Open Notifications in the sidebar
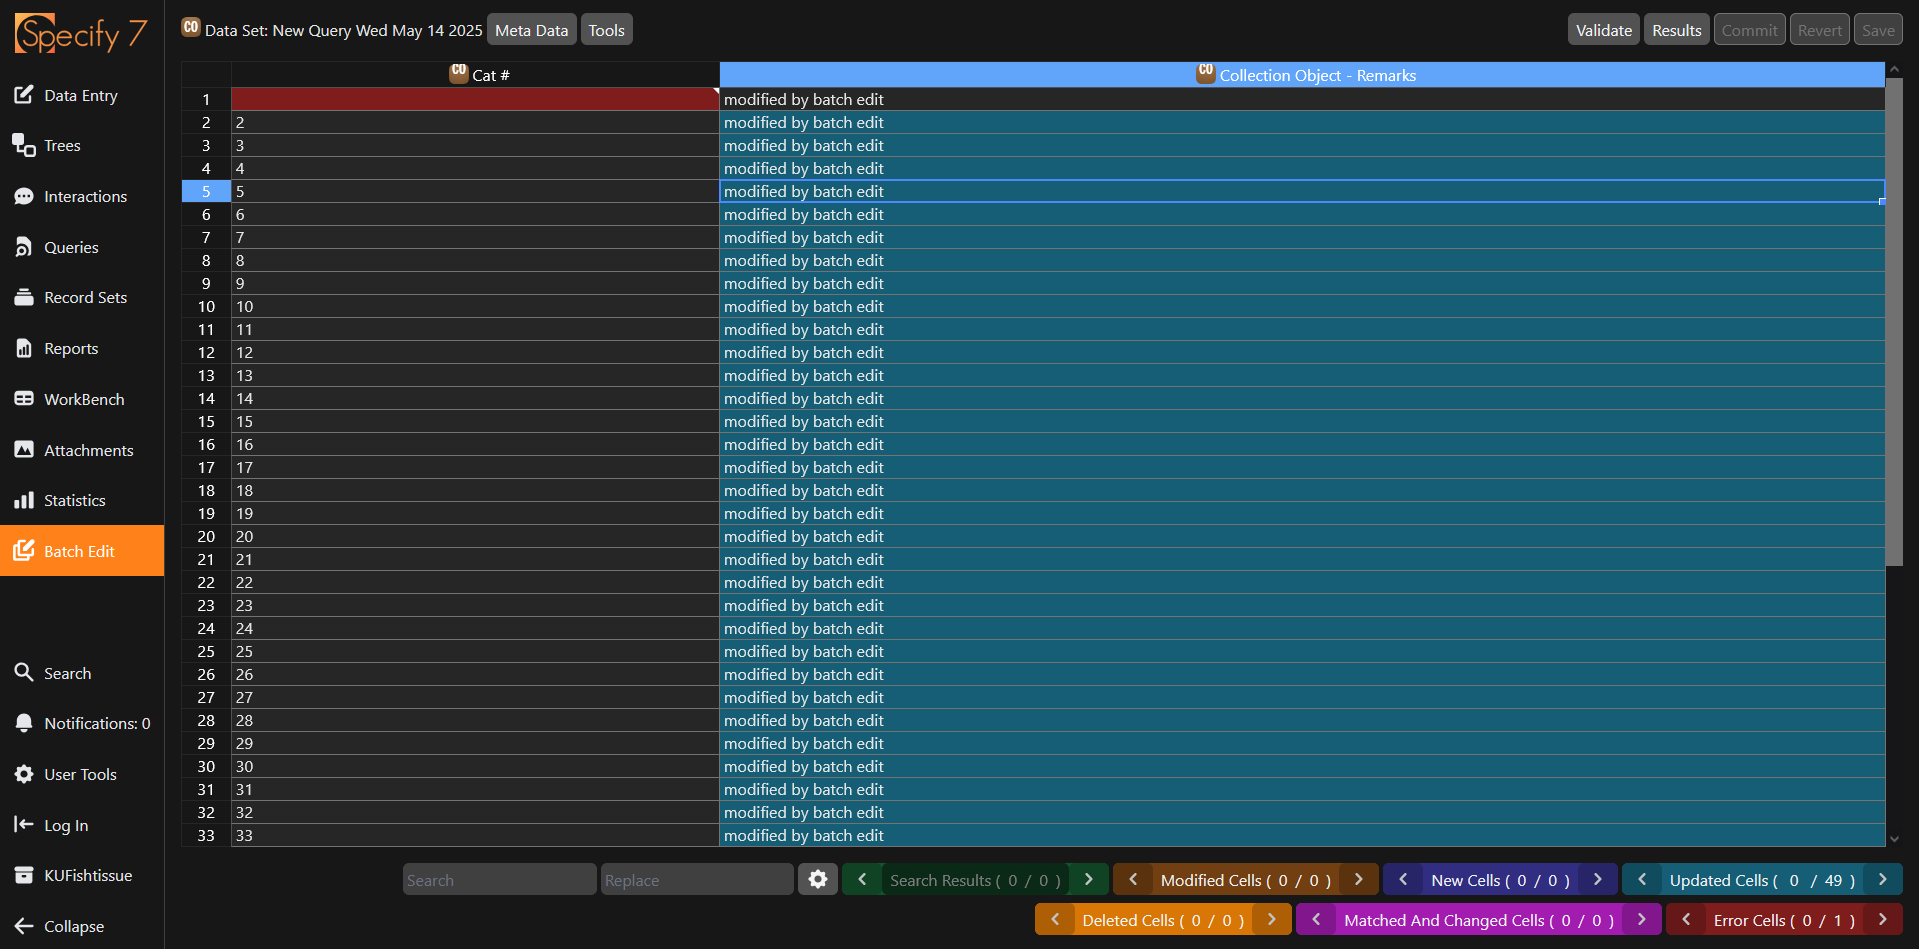The height and width of the screenshot is (949, 1919). (82, 723)
